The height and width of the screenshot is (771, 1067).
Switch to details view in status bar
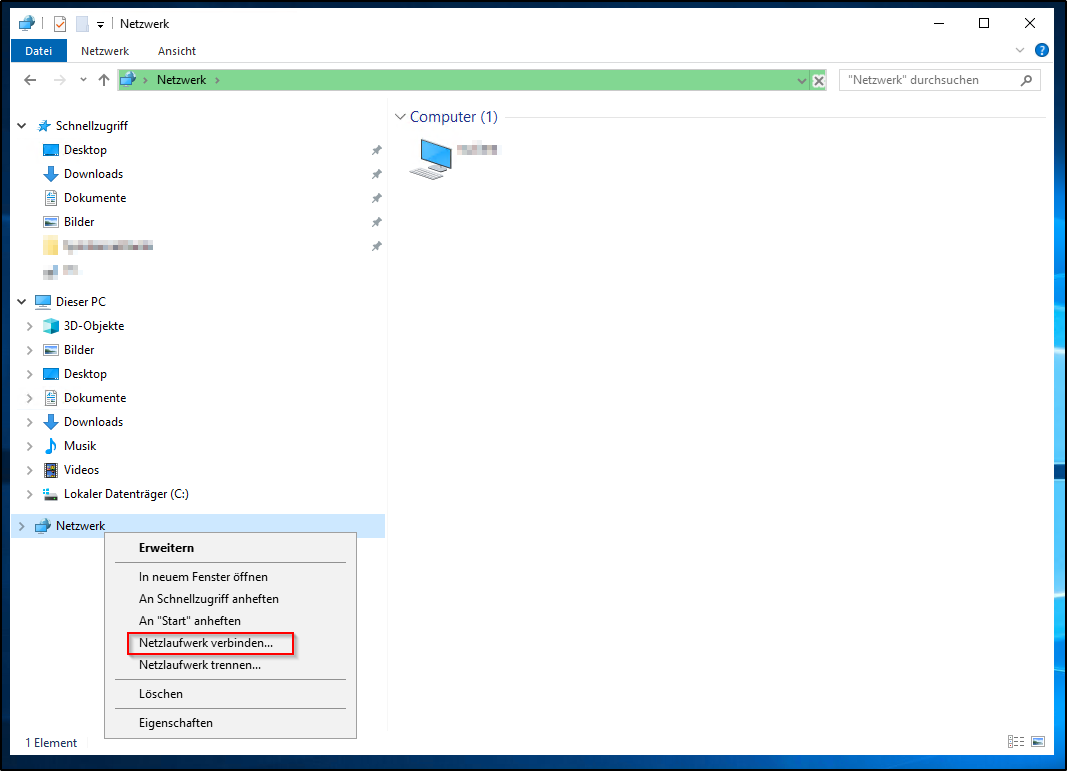pos(1016,742)
